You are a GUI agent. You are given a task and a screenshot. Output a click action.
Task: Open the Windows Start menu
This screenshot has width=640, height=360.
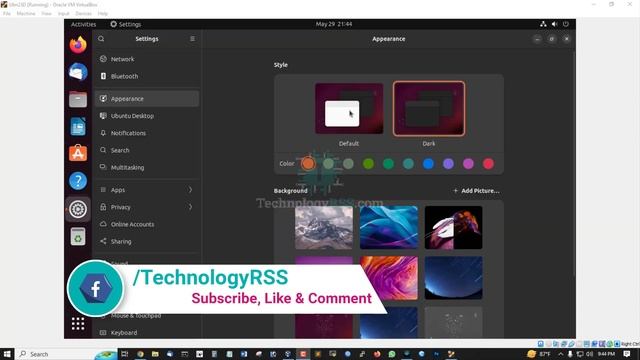(x=7, y=354)
